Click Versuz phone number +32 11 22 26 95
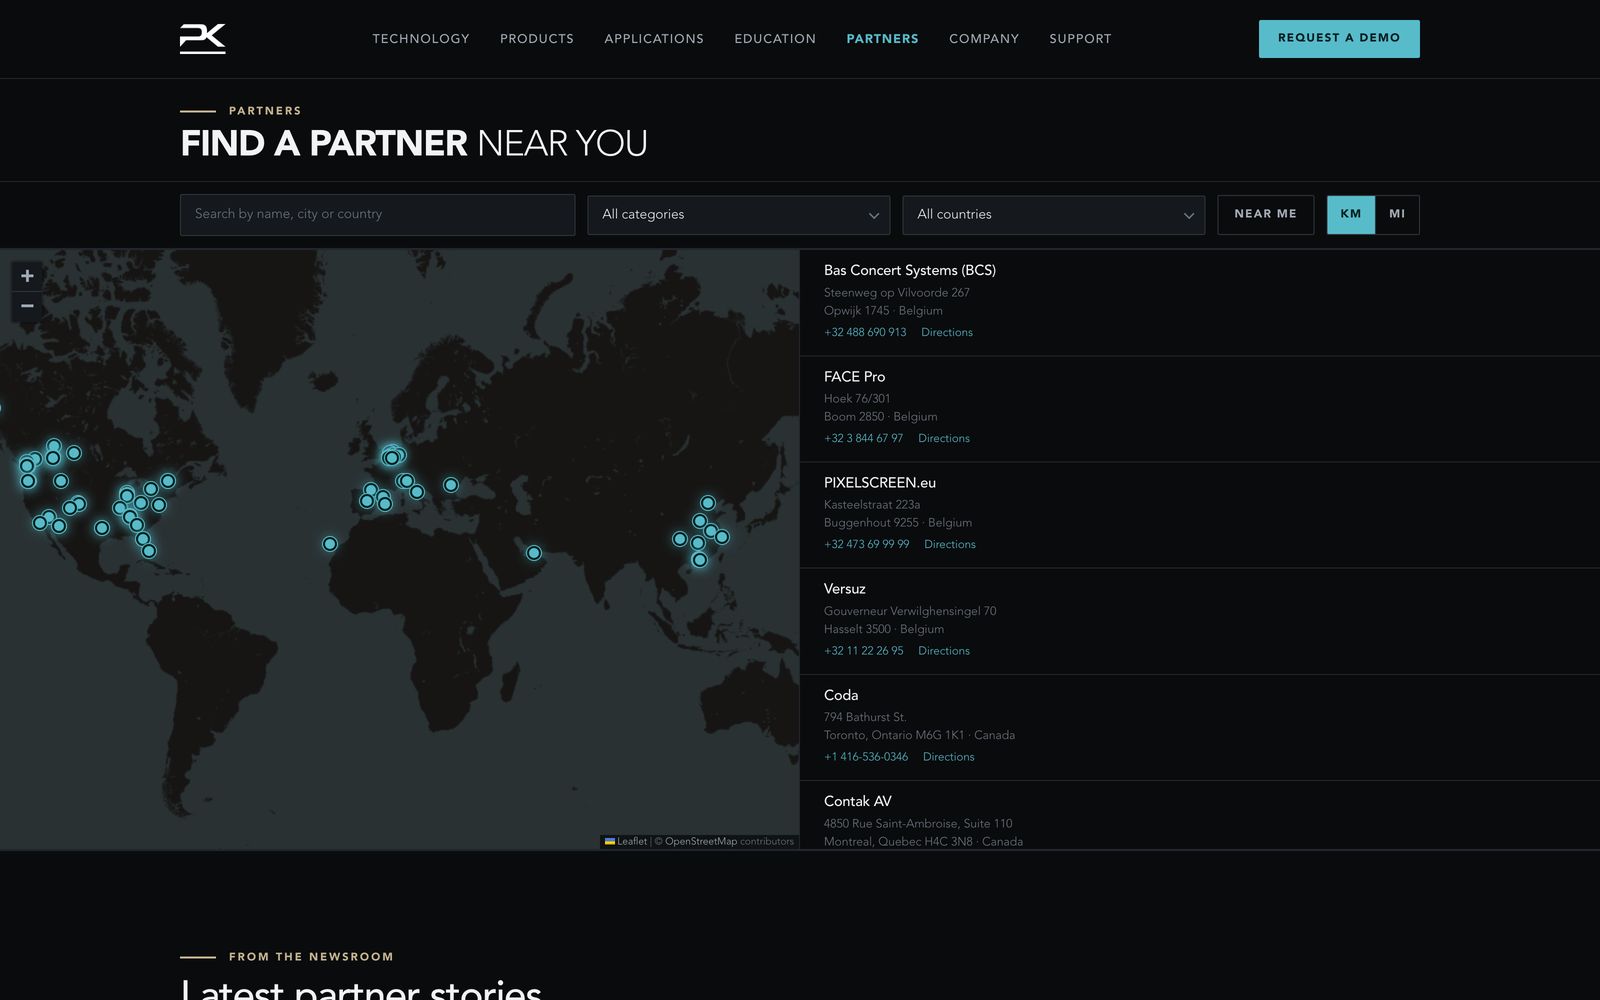The image size is (1600, 1000). coord(863,651)
